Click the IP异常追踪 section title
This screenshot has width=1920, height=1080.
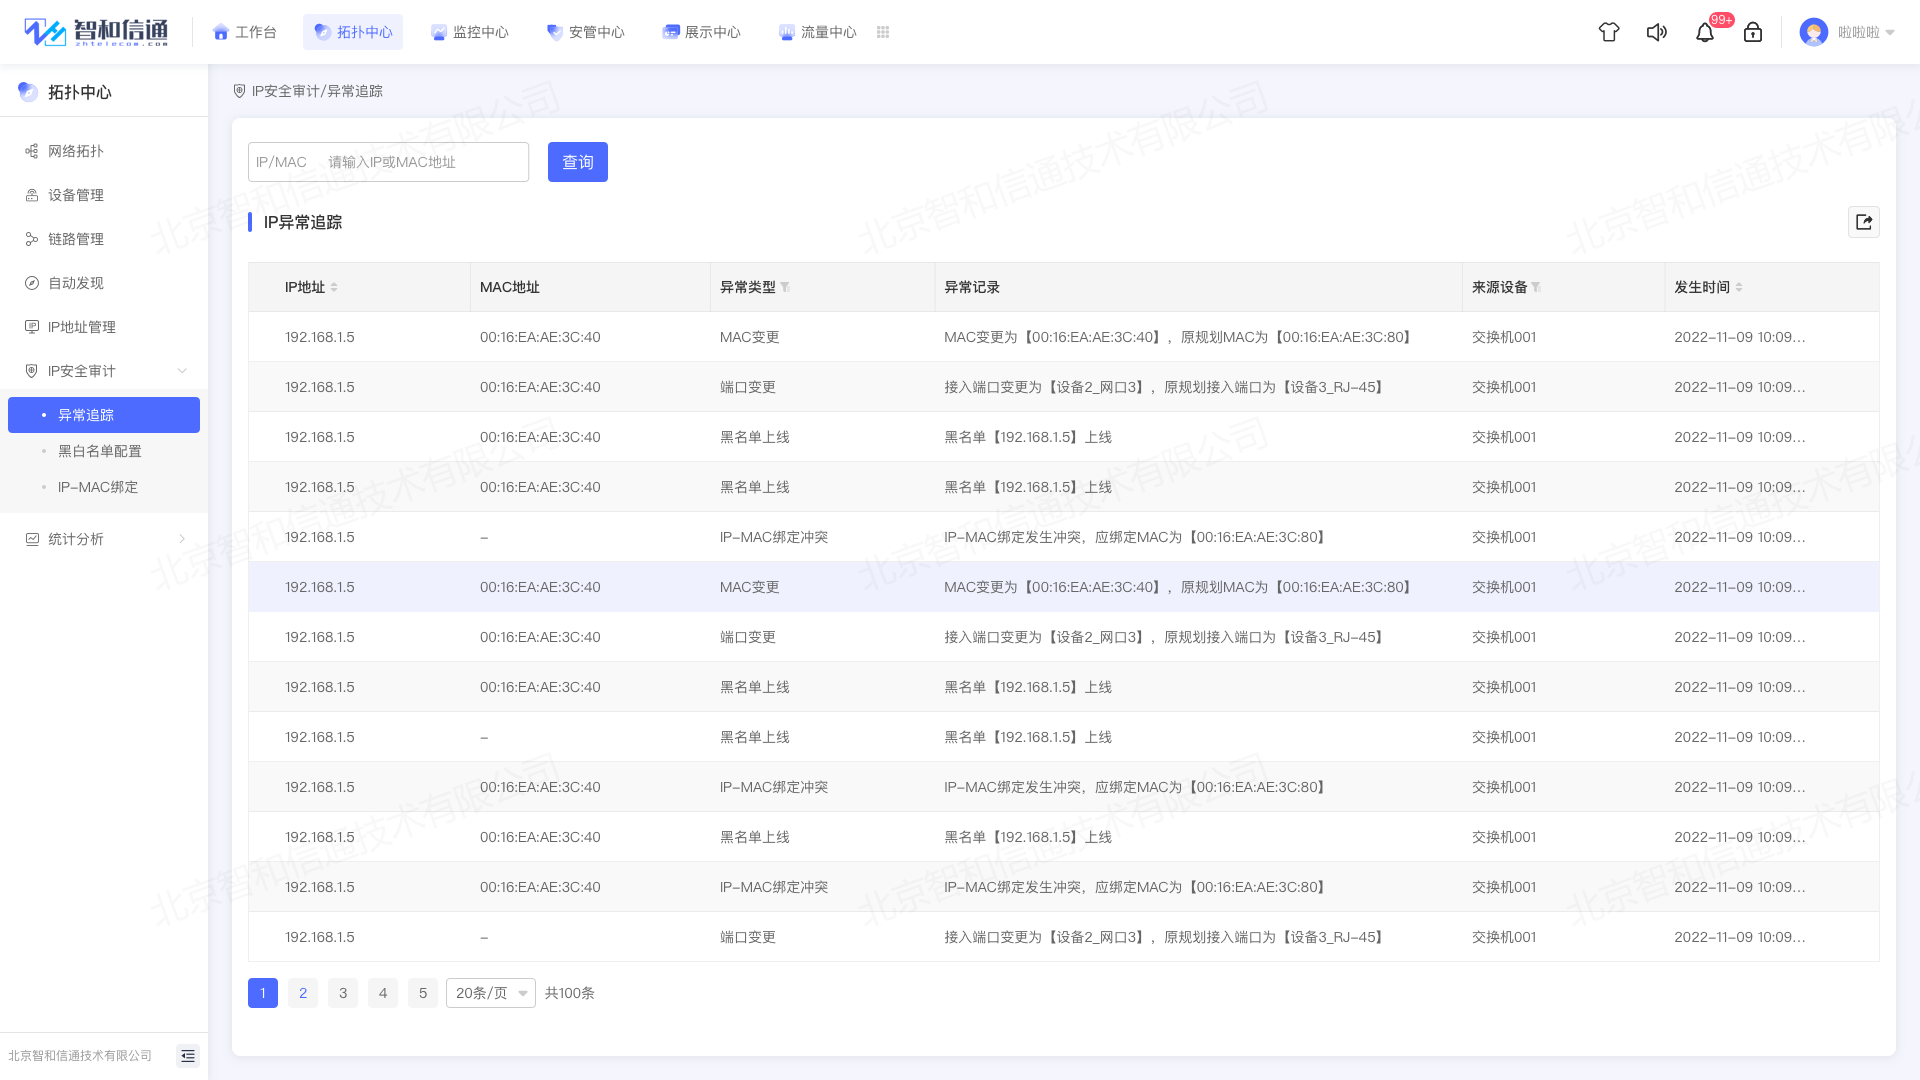[303, 222]
